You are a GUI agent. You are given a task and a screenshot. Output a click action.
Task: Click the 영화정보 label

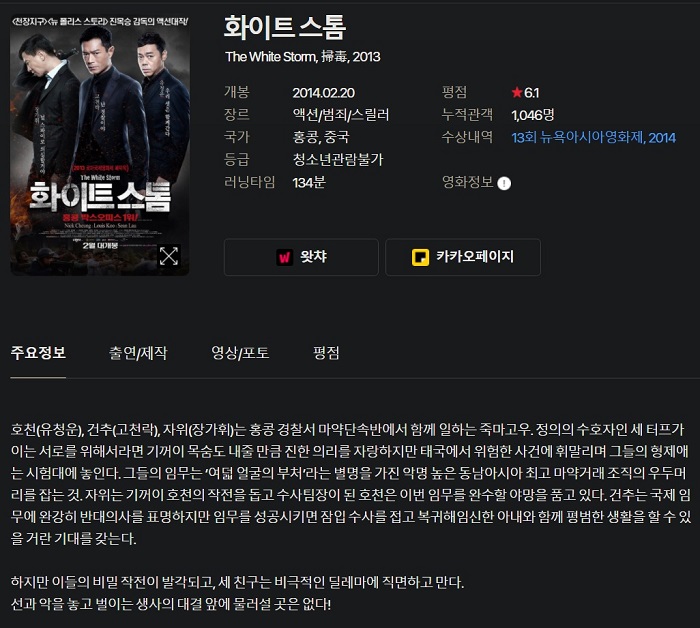467,182
